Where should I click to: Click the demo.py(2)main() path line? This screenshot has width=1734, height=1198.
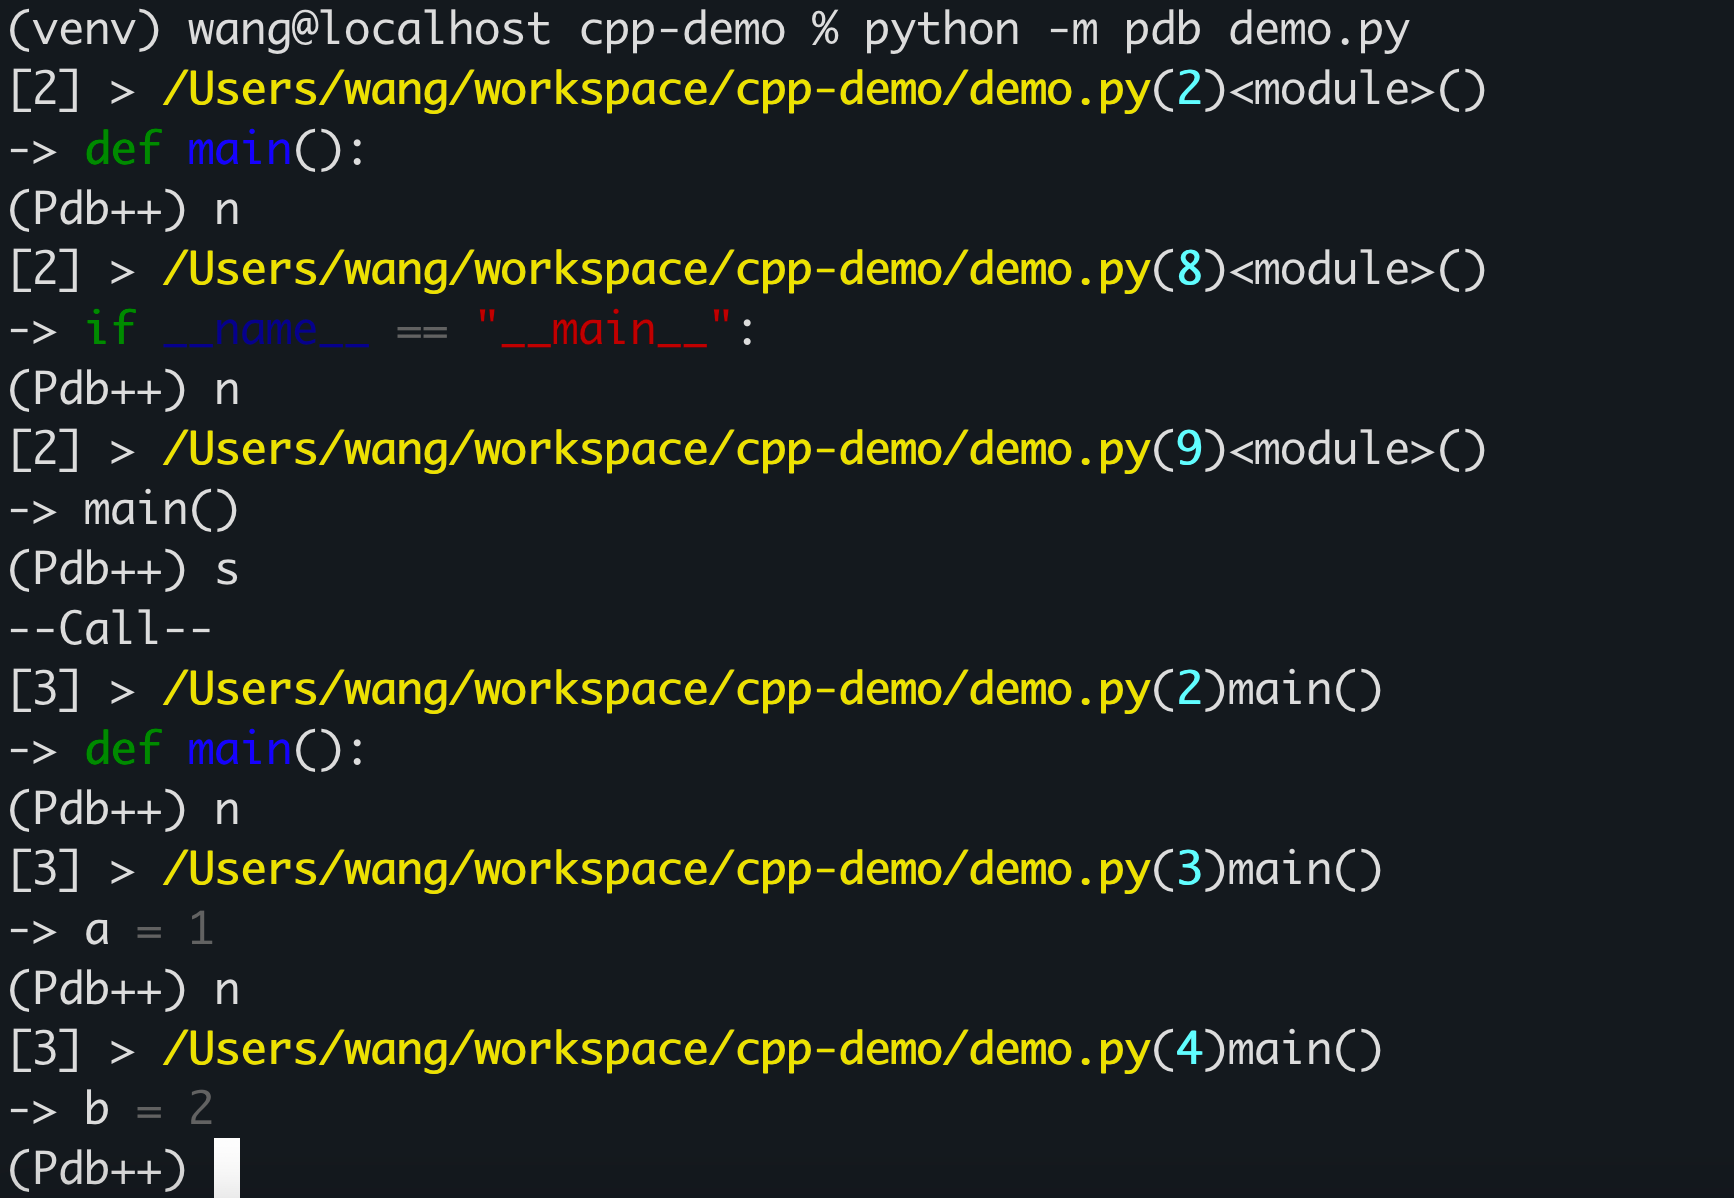pos(696,690)
